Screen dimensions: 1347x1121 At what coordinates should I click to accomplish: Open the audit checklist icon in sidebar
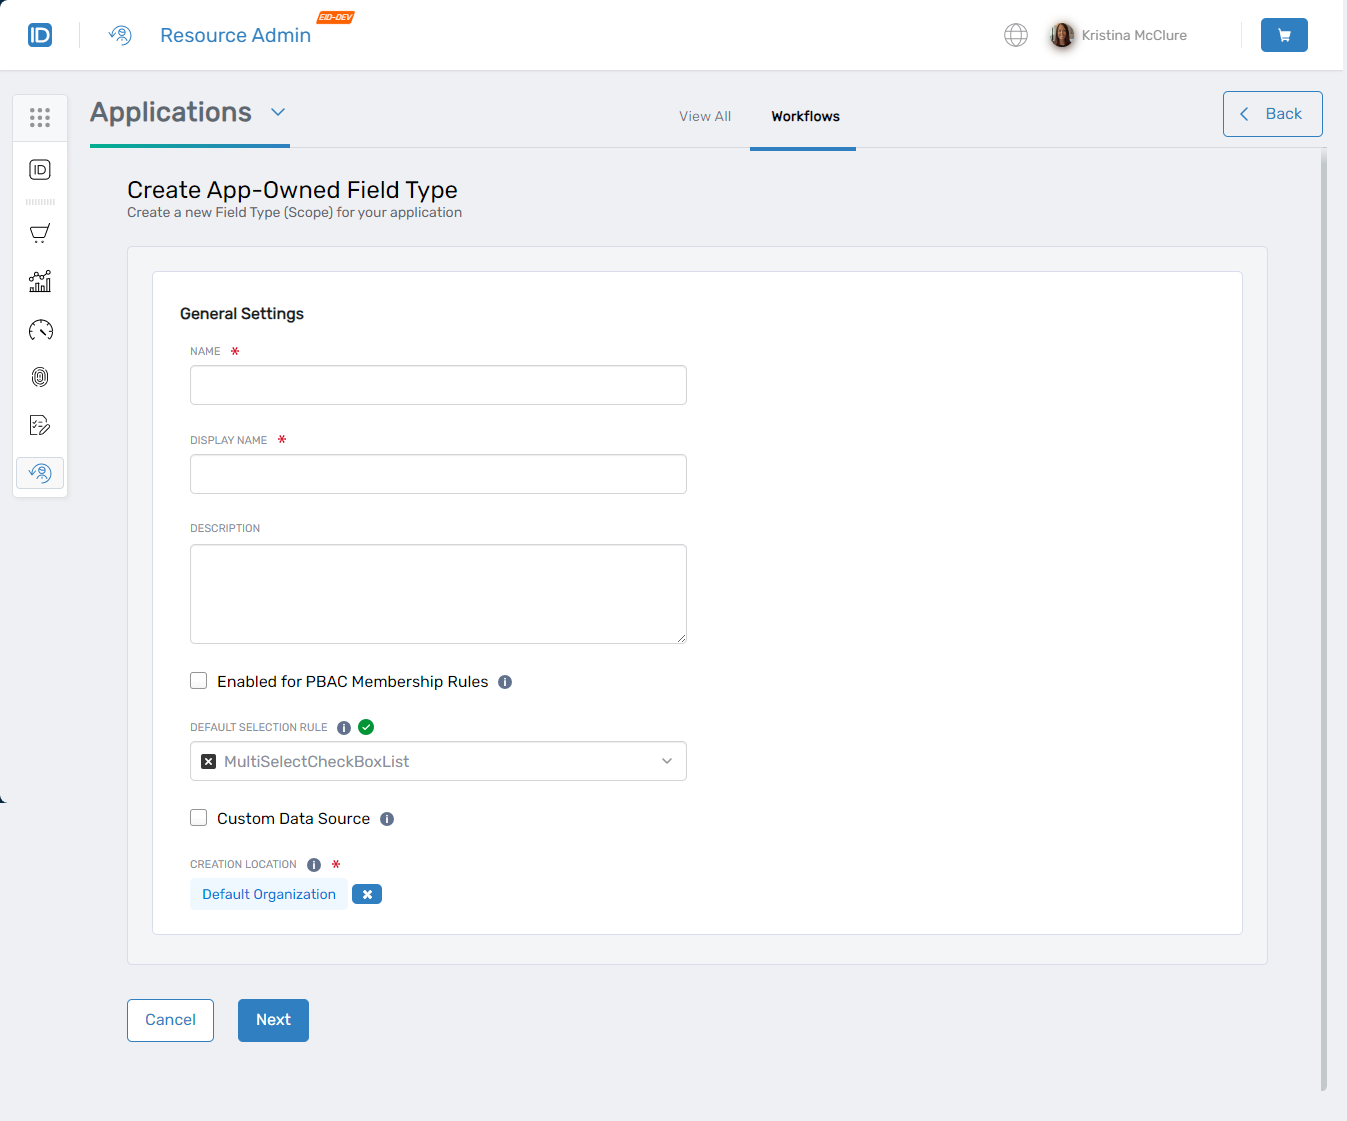point(40,424)
